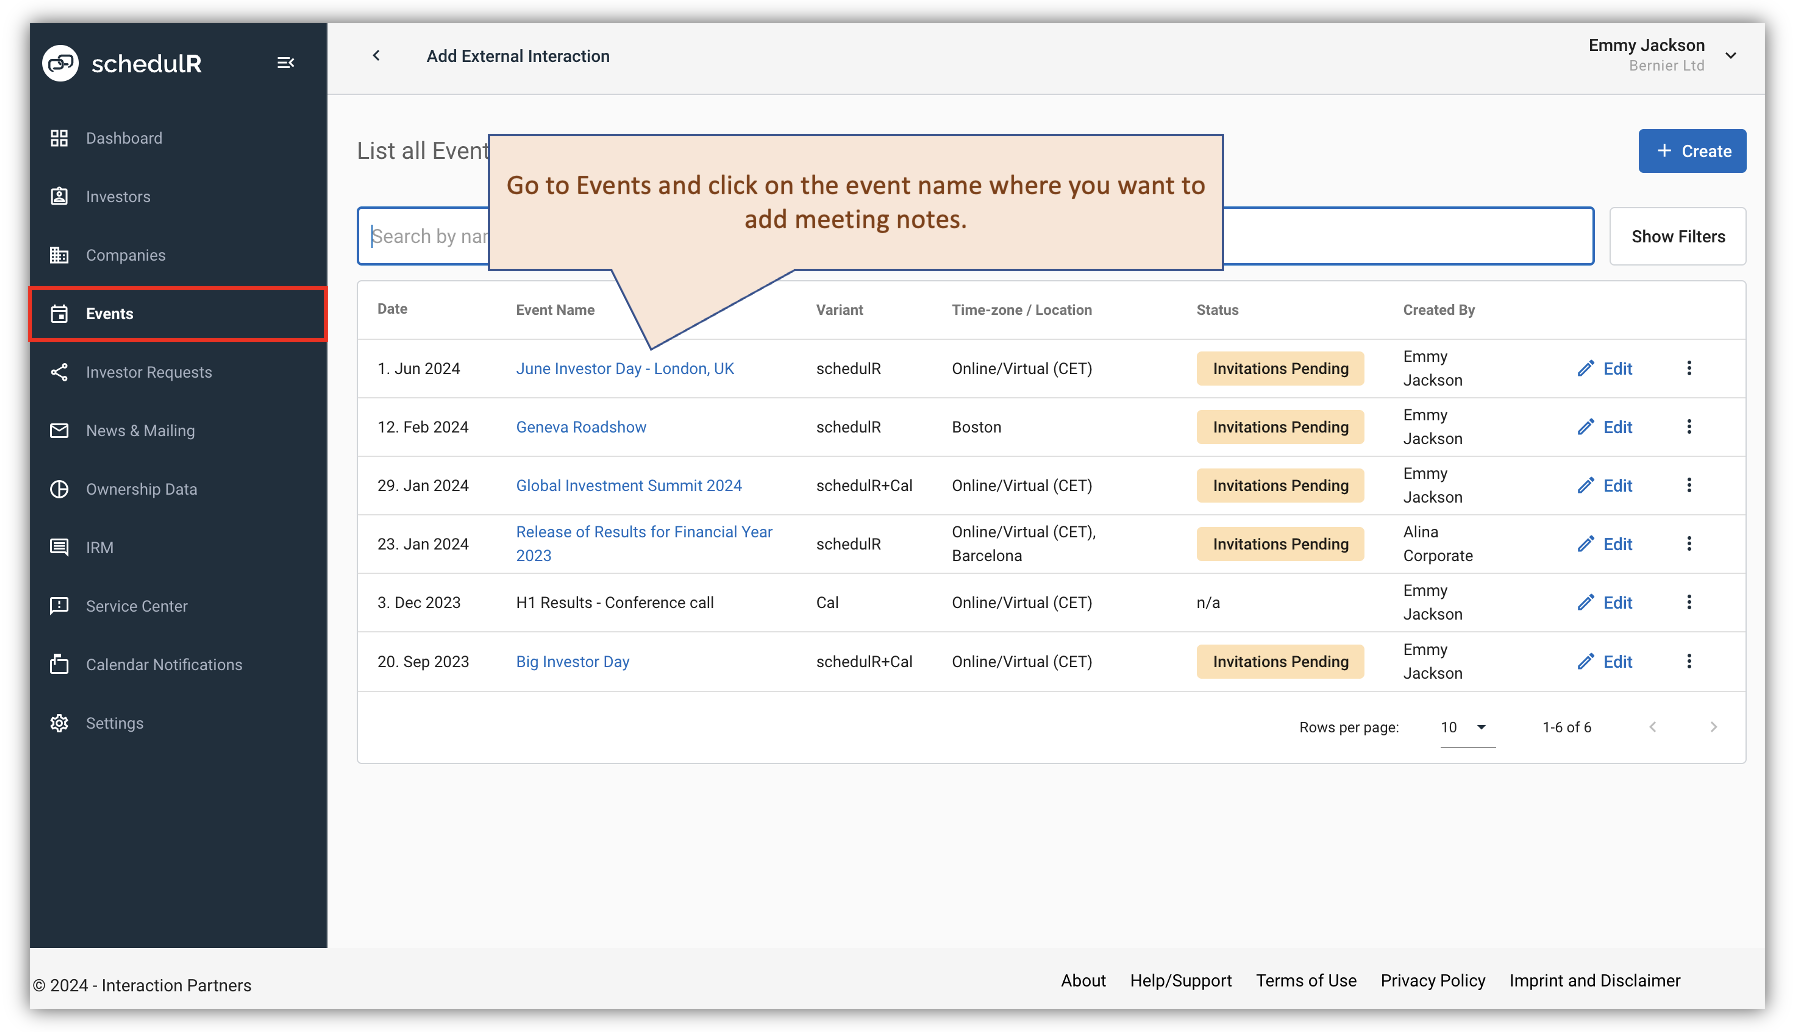1798x1032 pixels.
Task: Click the schedulR logo icon
Action: [x=60, y=62]
